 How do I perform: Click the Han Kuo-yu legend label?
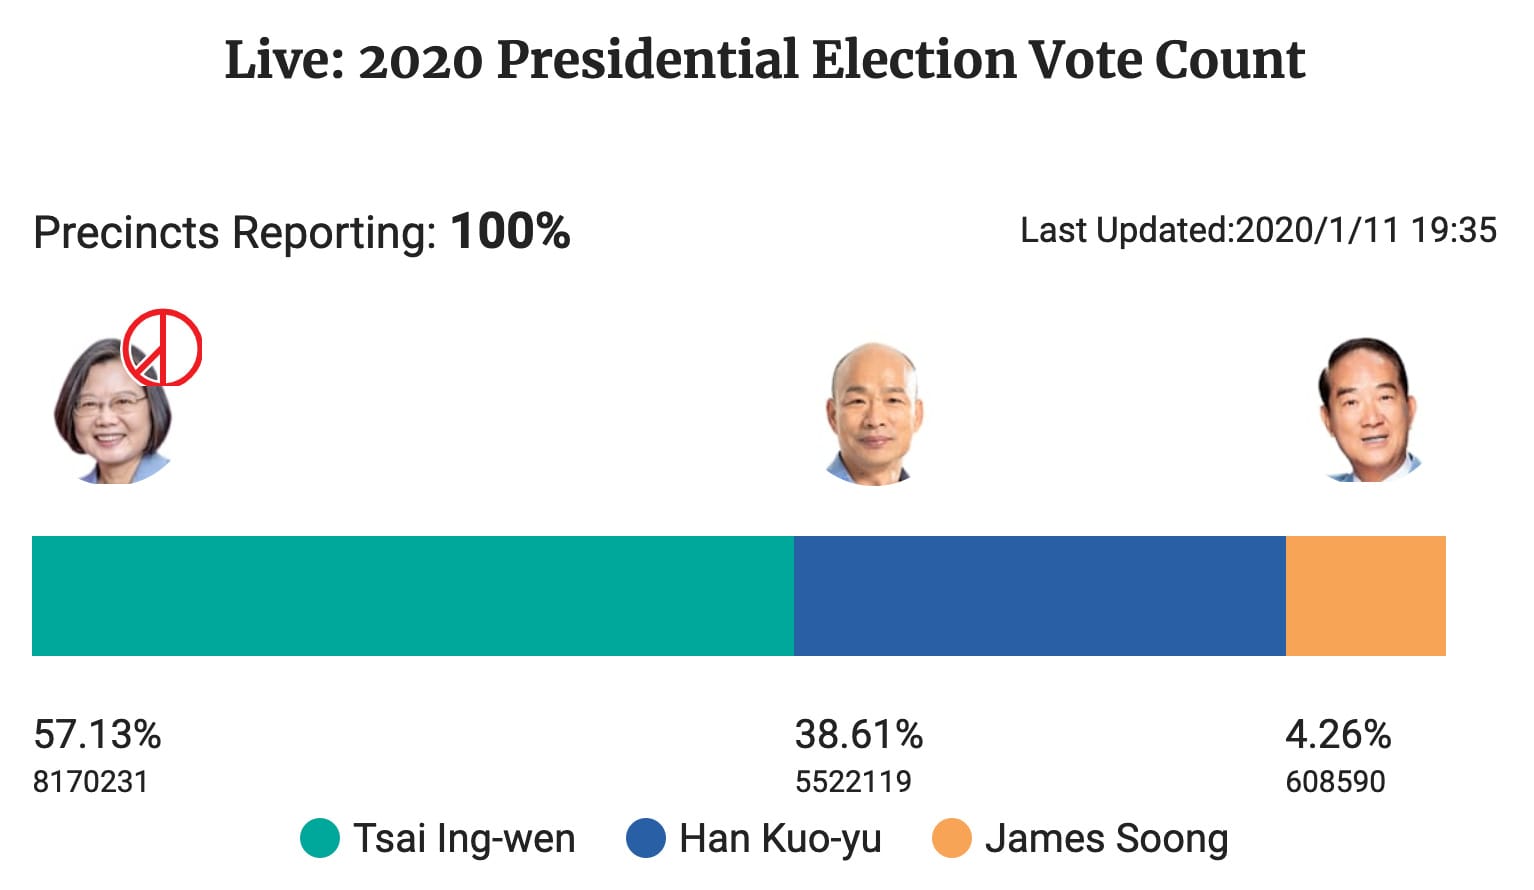[x=780, y=838]
